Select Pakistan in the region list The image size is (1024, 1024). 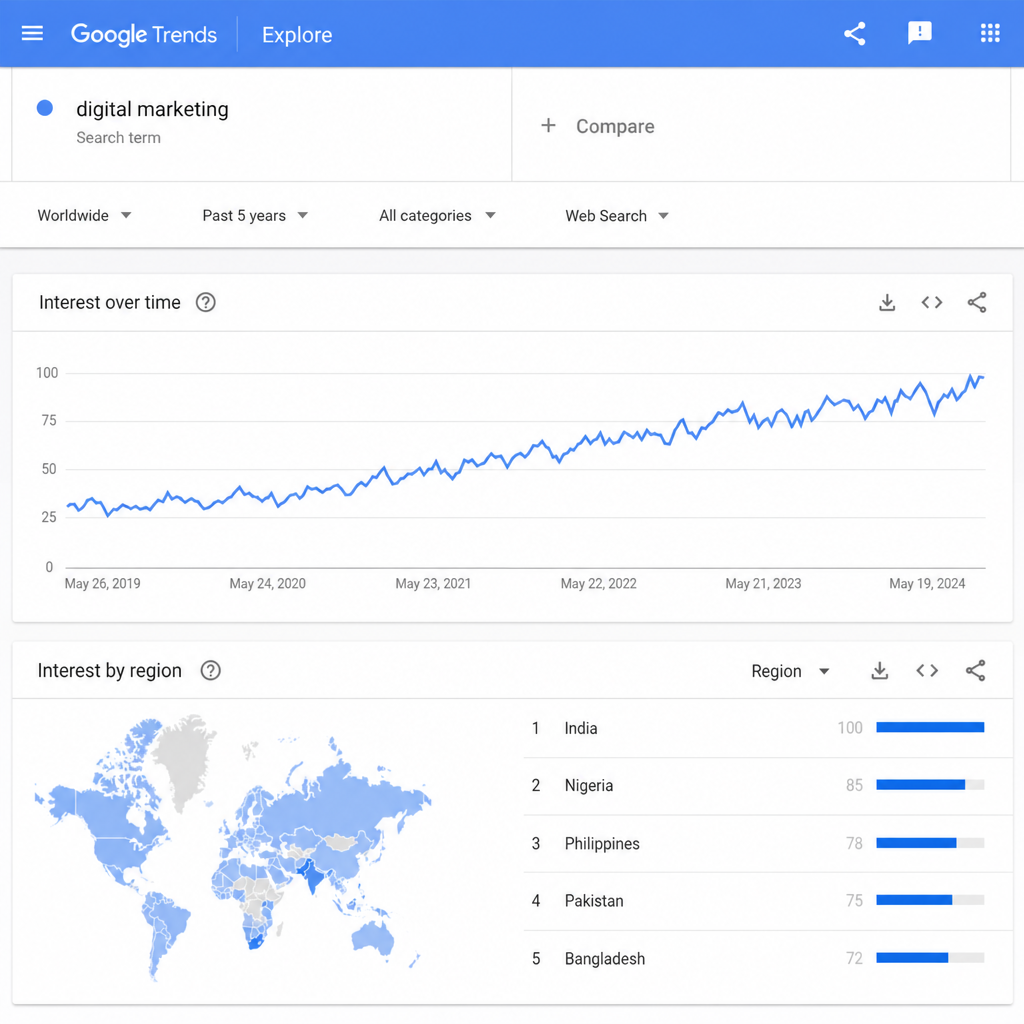point(767,901)
